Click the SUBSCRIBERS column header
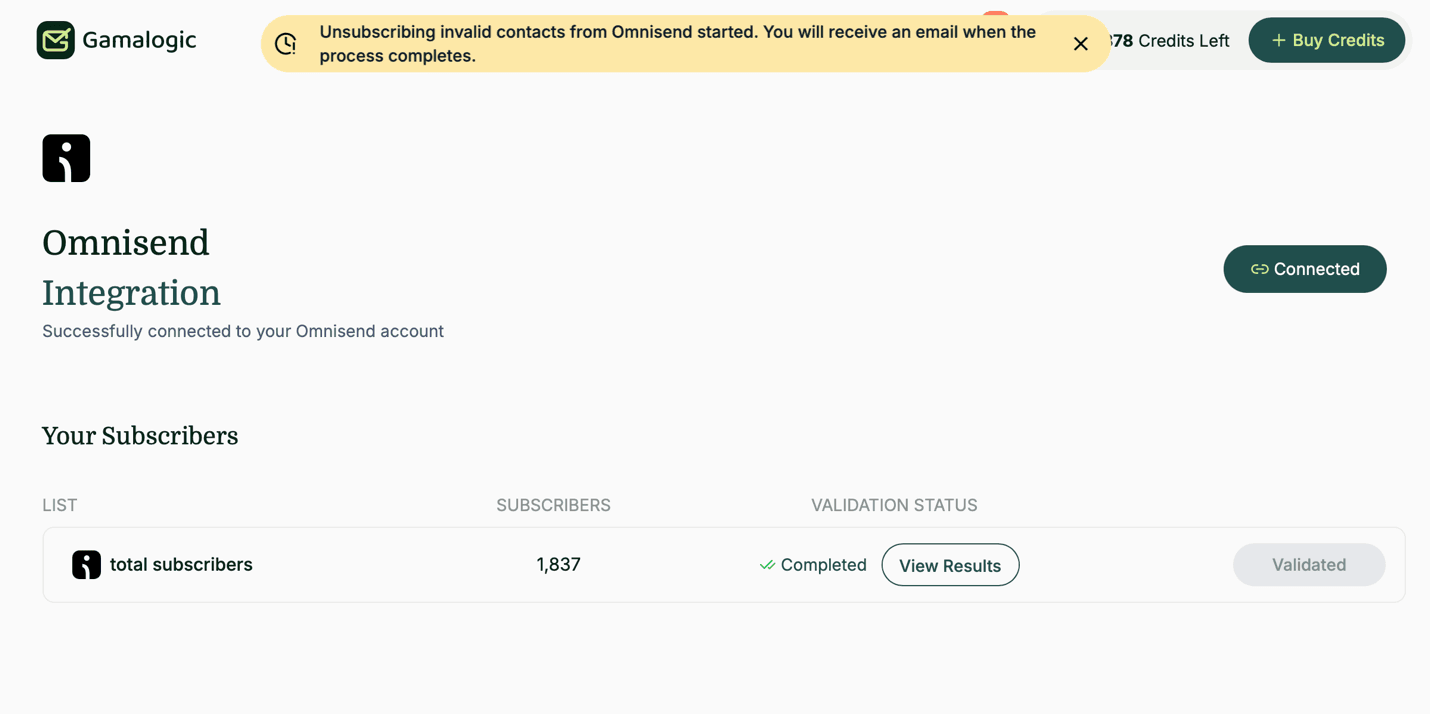Image resolution: width=1430 pixels, height=714 pixels. (553, 505)
